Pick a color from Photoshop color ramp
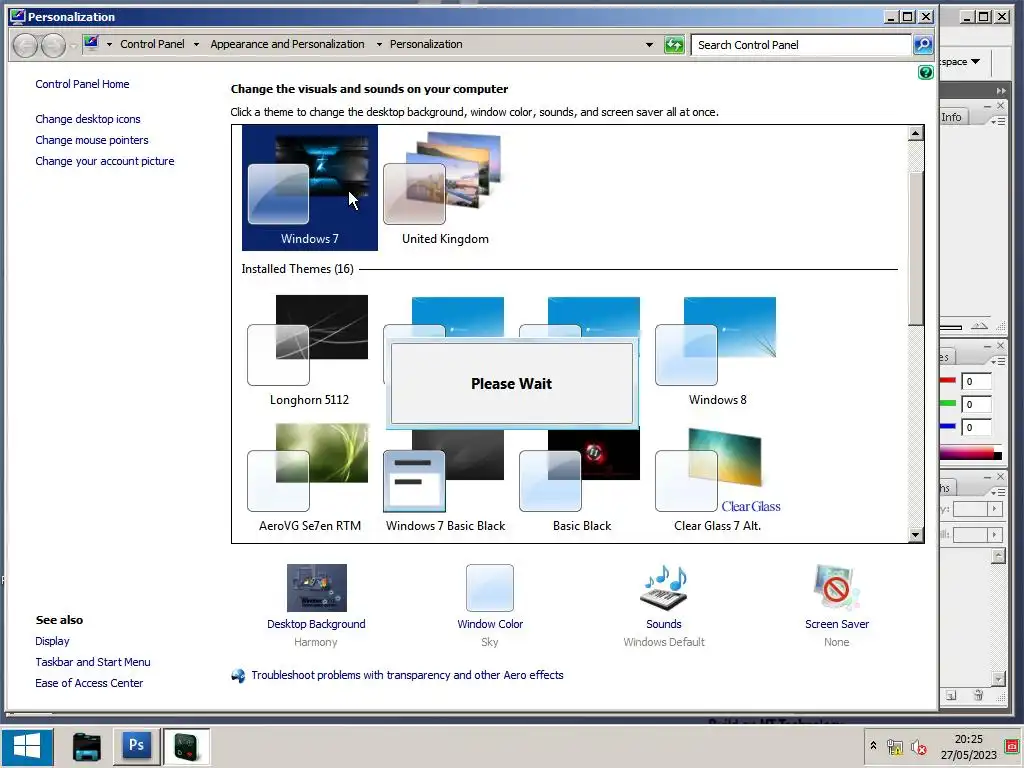Viewport: 1024px width, 768px height. click(x=970, y=454)
